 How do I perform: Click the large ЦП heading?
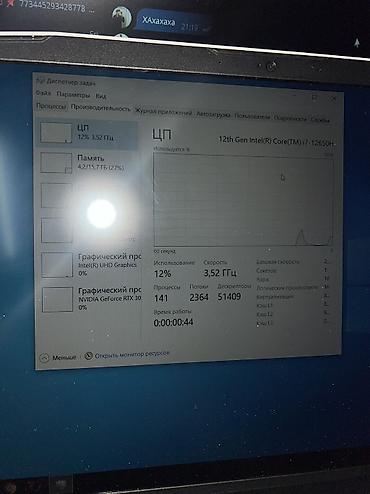coord(162,134)
